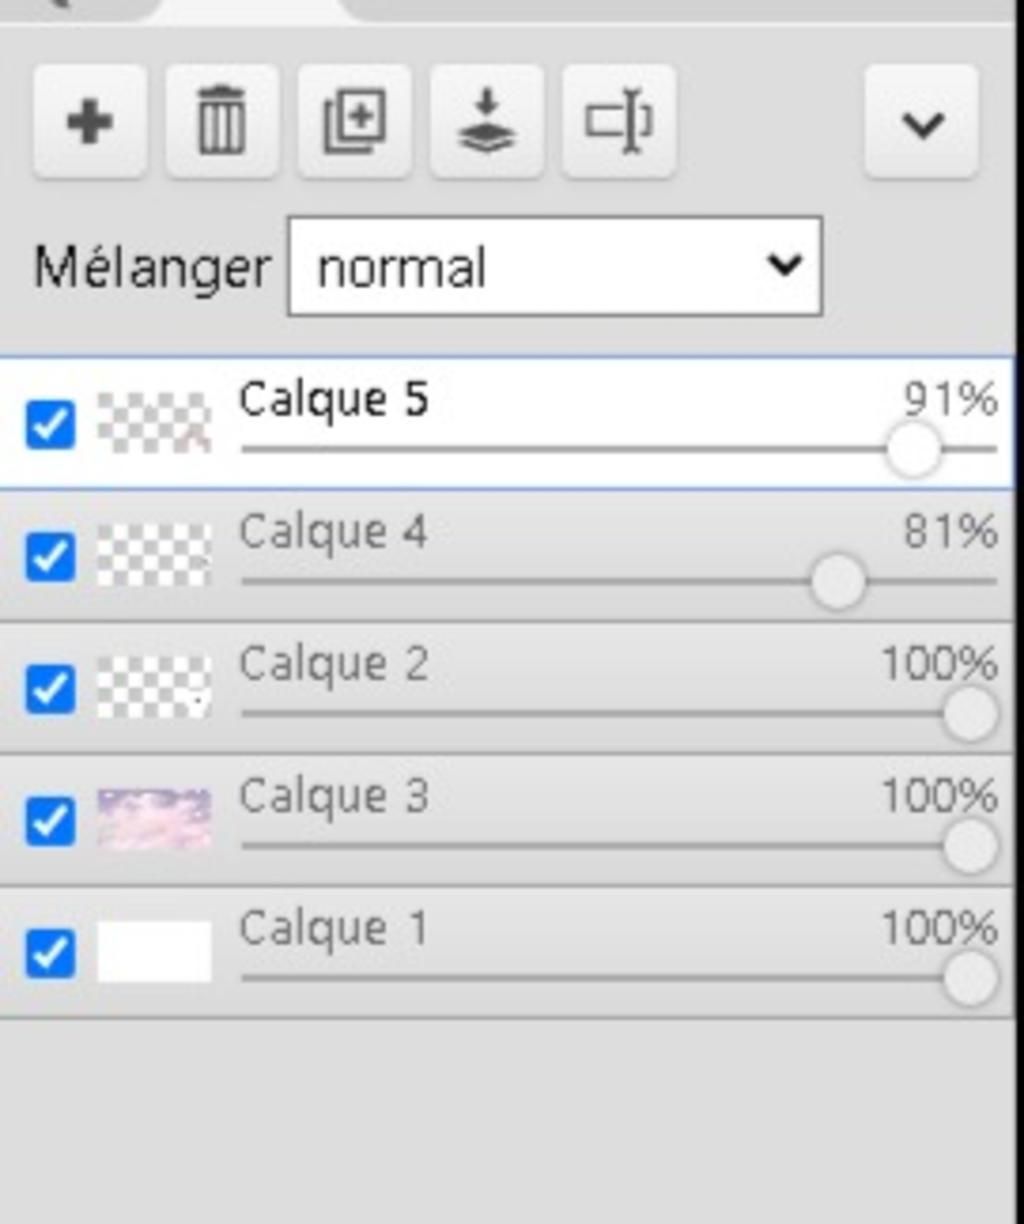The image size is (1024, 1224).
Task: Delete the layer with the trash icon
Action: coord(222,122)
